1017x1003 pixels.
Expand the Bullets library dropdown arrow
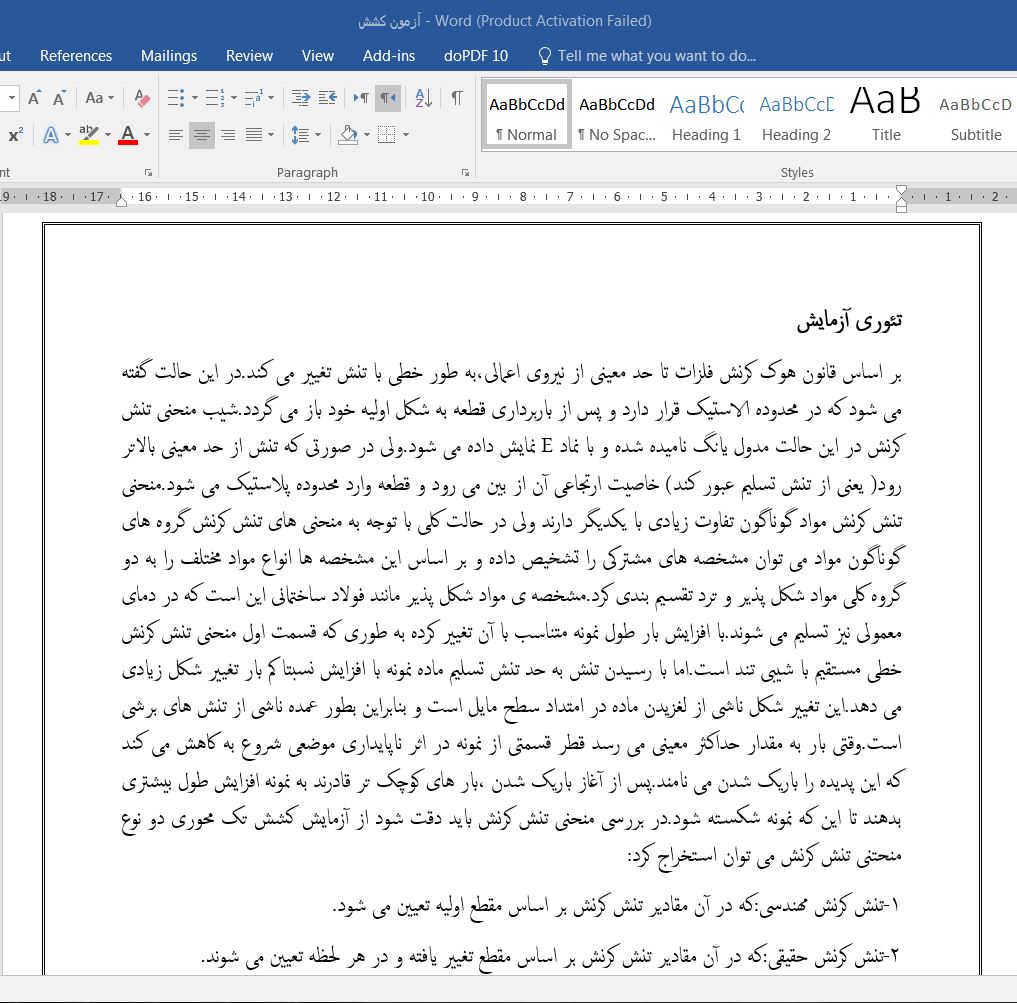[x=195, y=98]
